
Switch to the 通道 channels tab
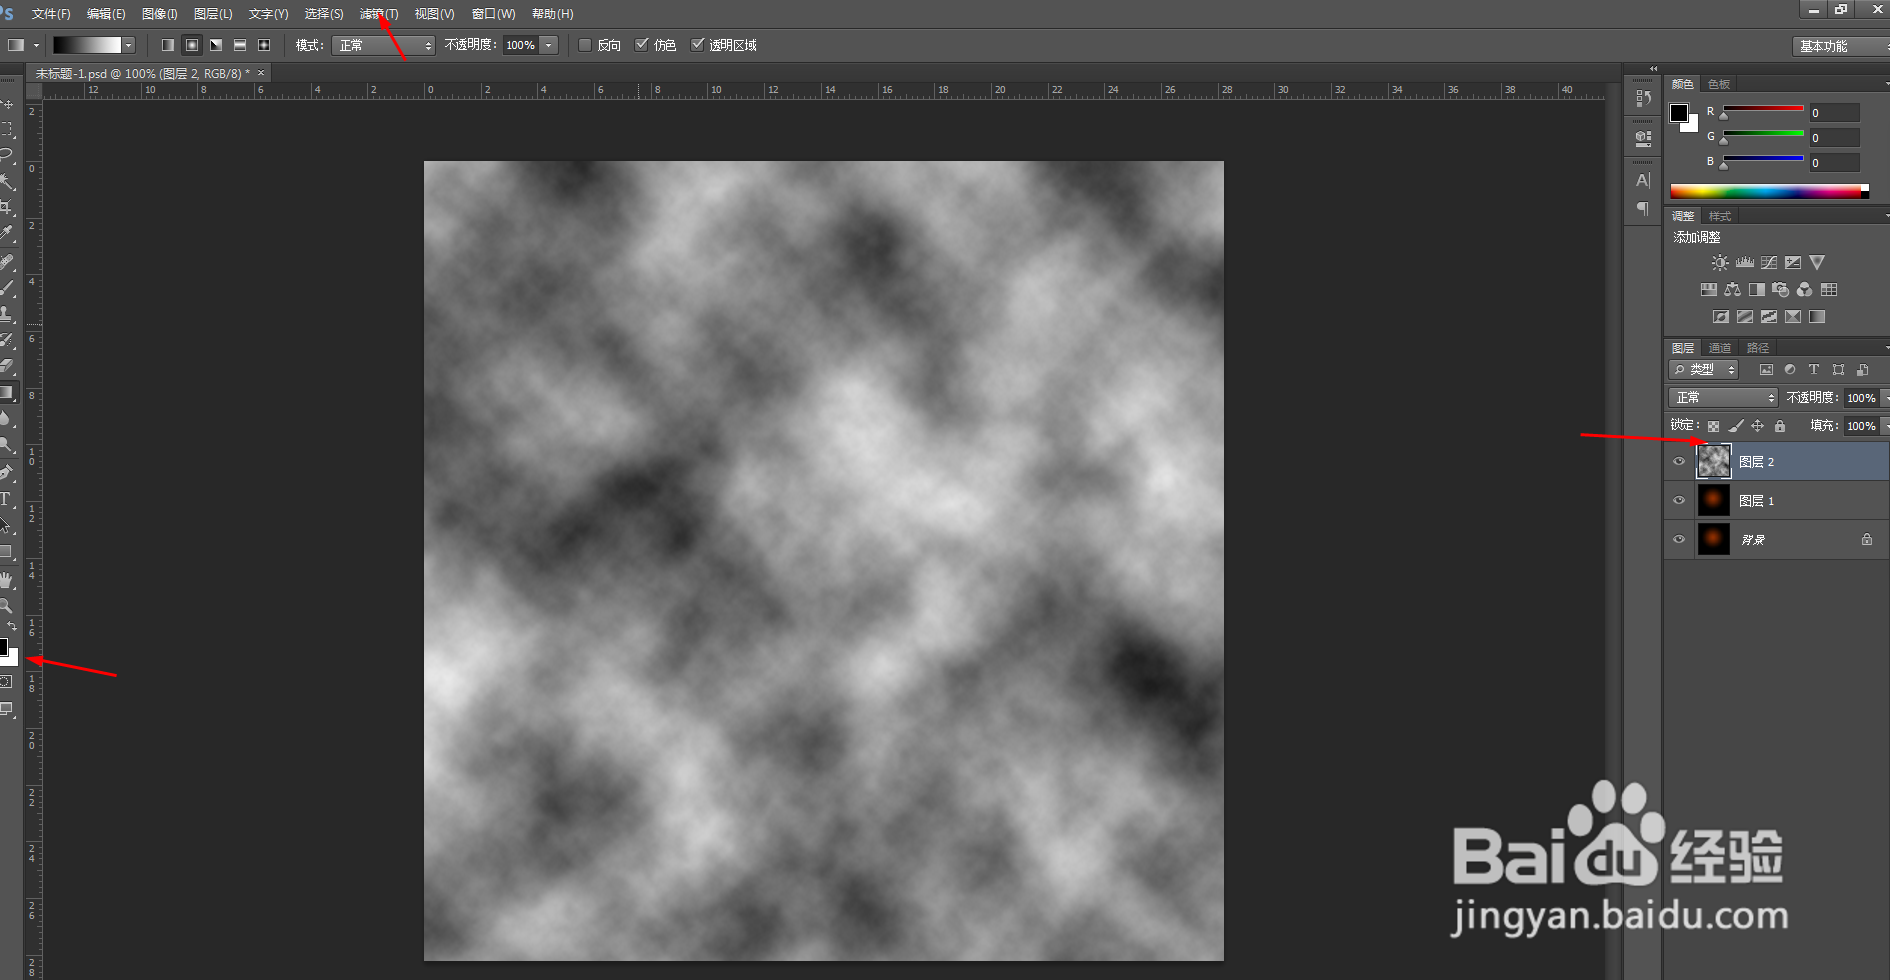pos(1720,348)
